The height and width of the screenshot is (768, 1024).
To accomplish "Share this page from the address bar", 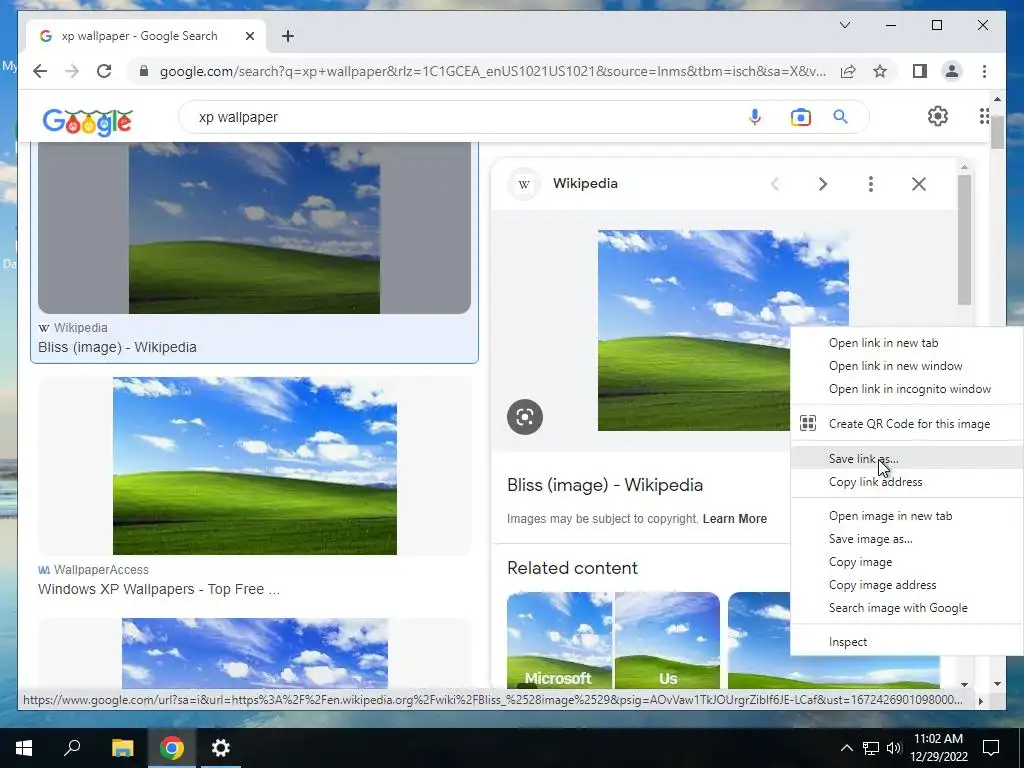I will [848, 71].
